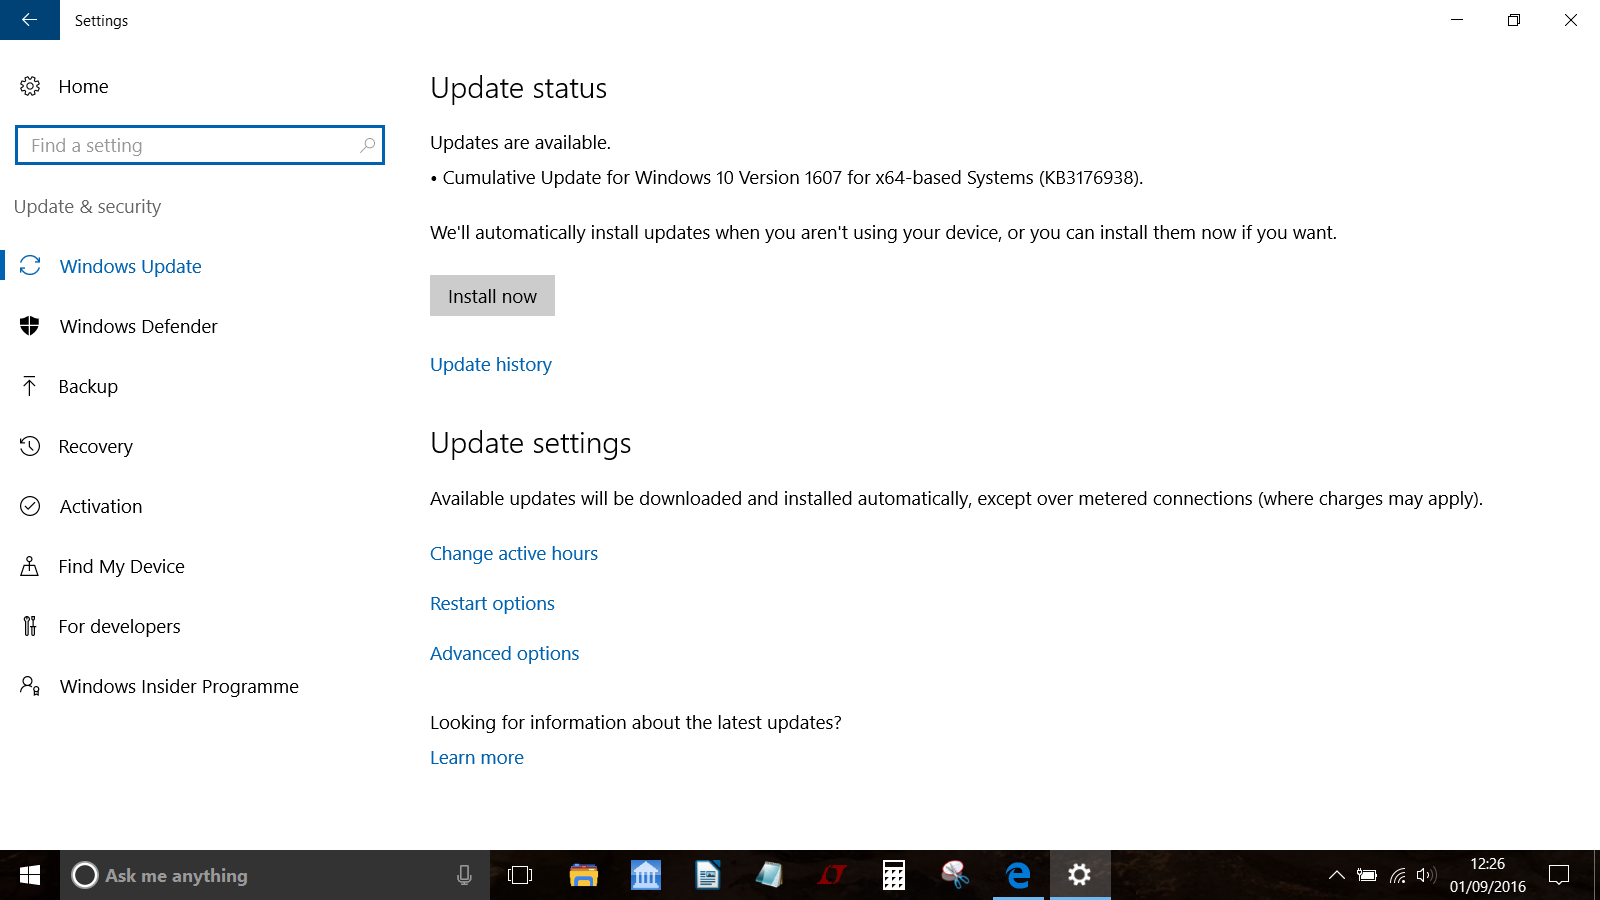Image resolution: width=1600 pixels, height=900 pixels.
Task: Click the Update status heading
Action: (x=519, y=88)
